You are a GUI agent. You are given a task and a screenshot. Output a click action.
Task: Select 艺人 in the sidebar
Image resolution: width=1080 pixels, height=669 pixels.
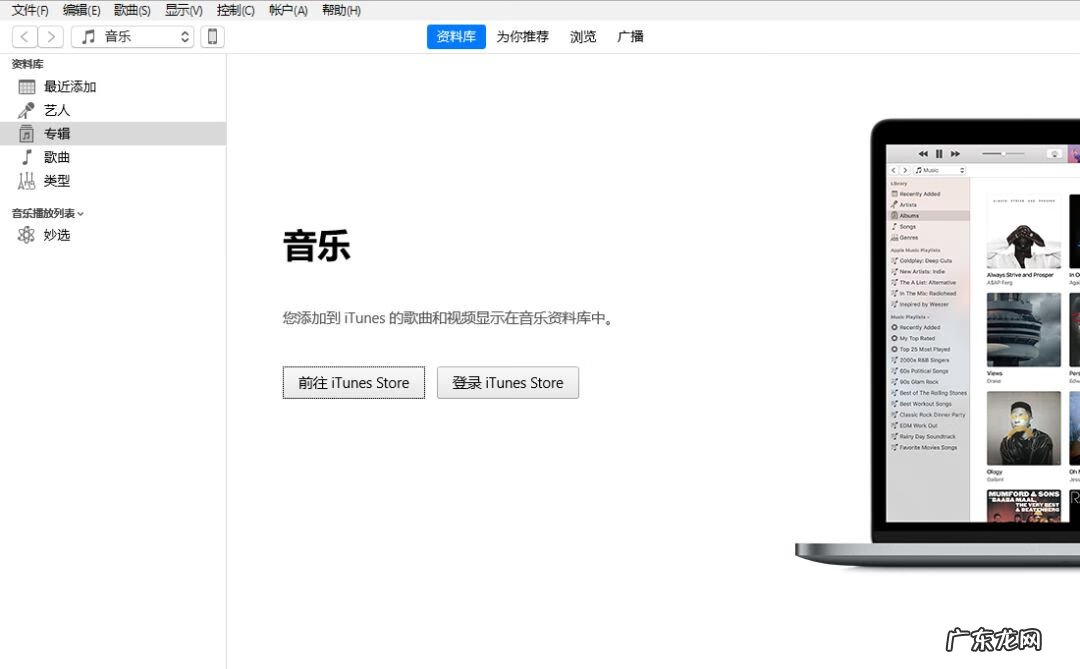113,110
